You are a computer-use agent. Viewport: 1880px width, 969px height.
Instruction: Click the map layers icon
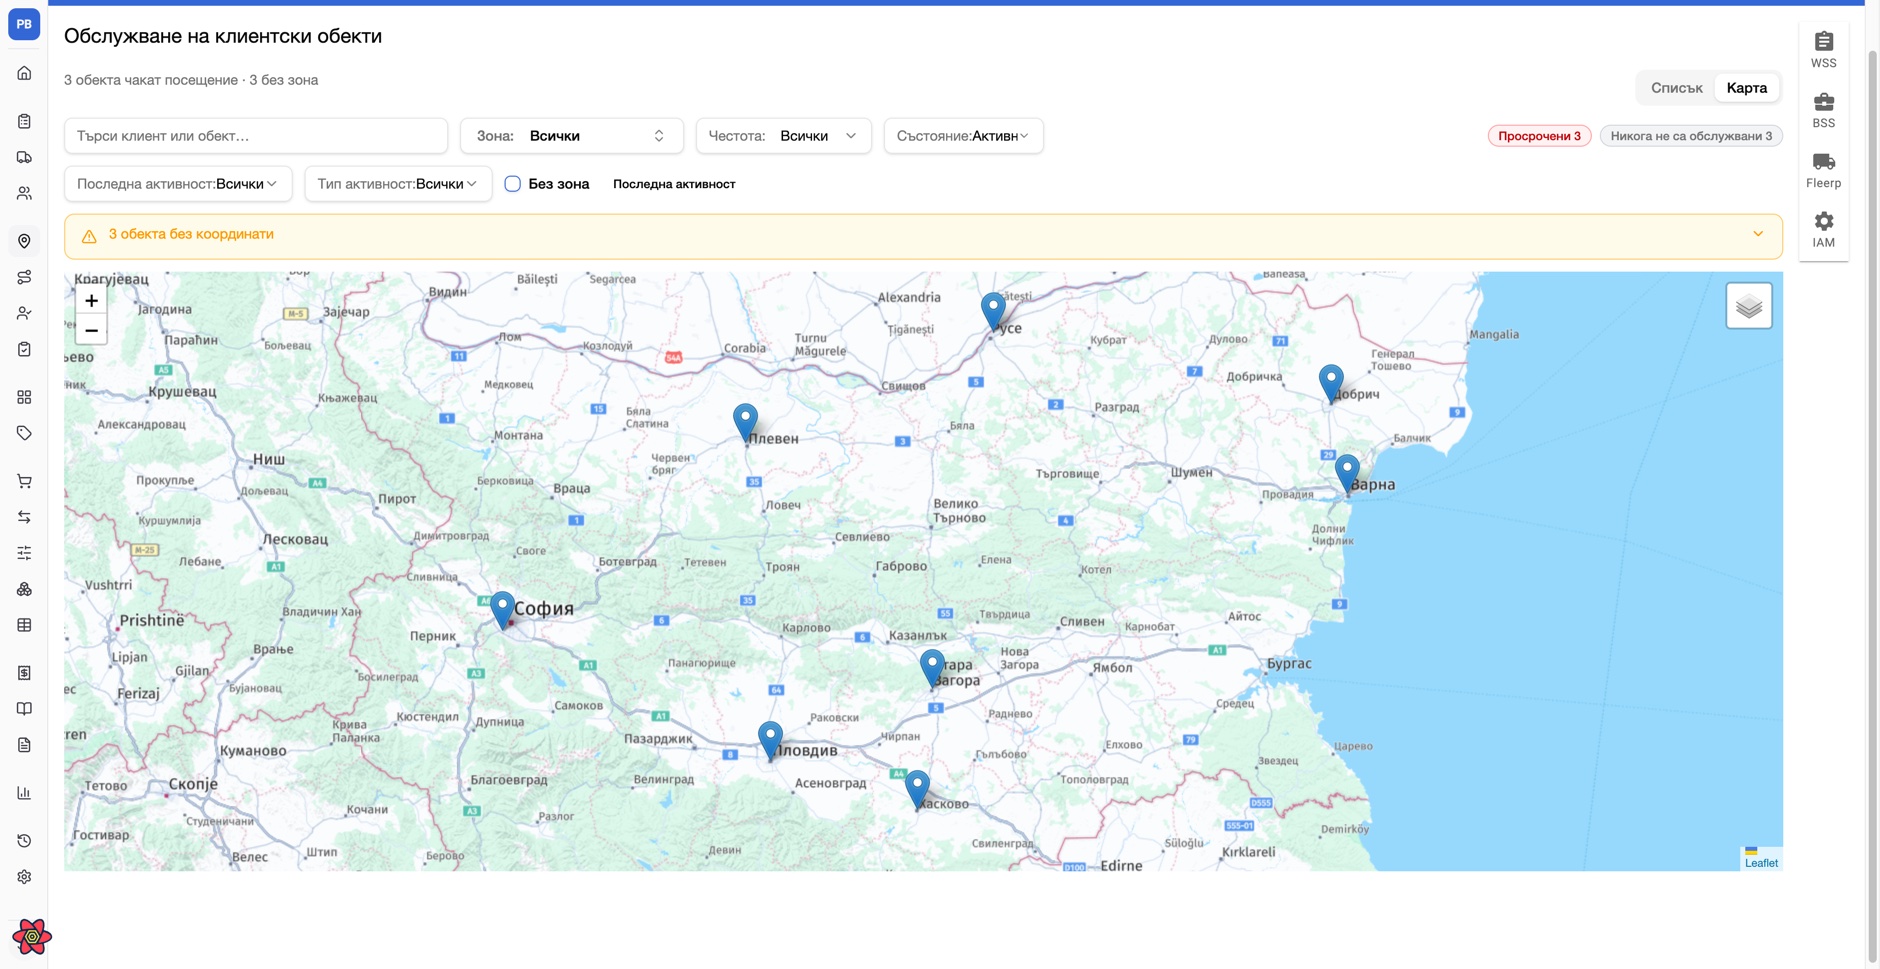tap(1748, 306)
